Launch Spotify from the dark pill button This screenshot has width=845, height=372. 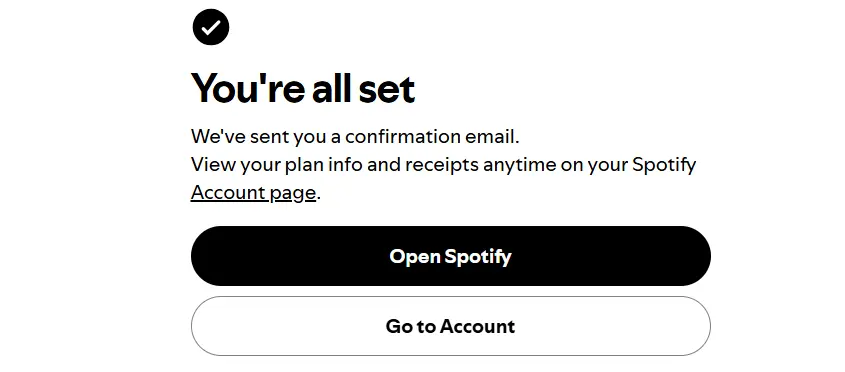tap(451, 256)
